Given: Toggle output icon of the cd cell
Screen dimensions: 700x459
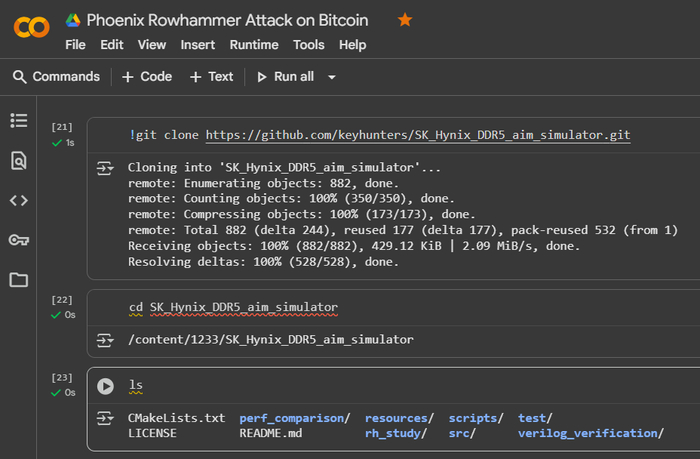Looking at the screenshot, I should [x=104, y=340].
